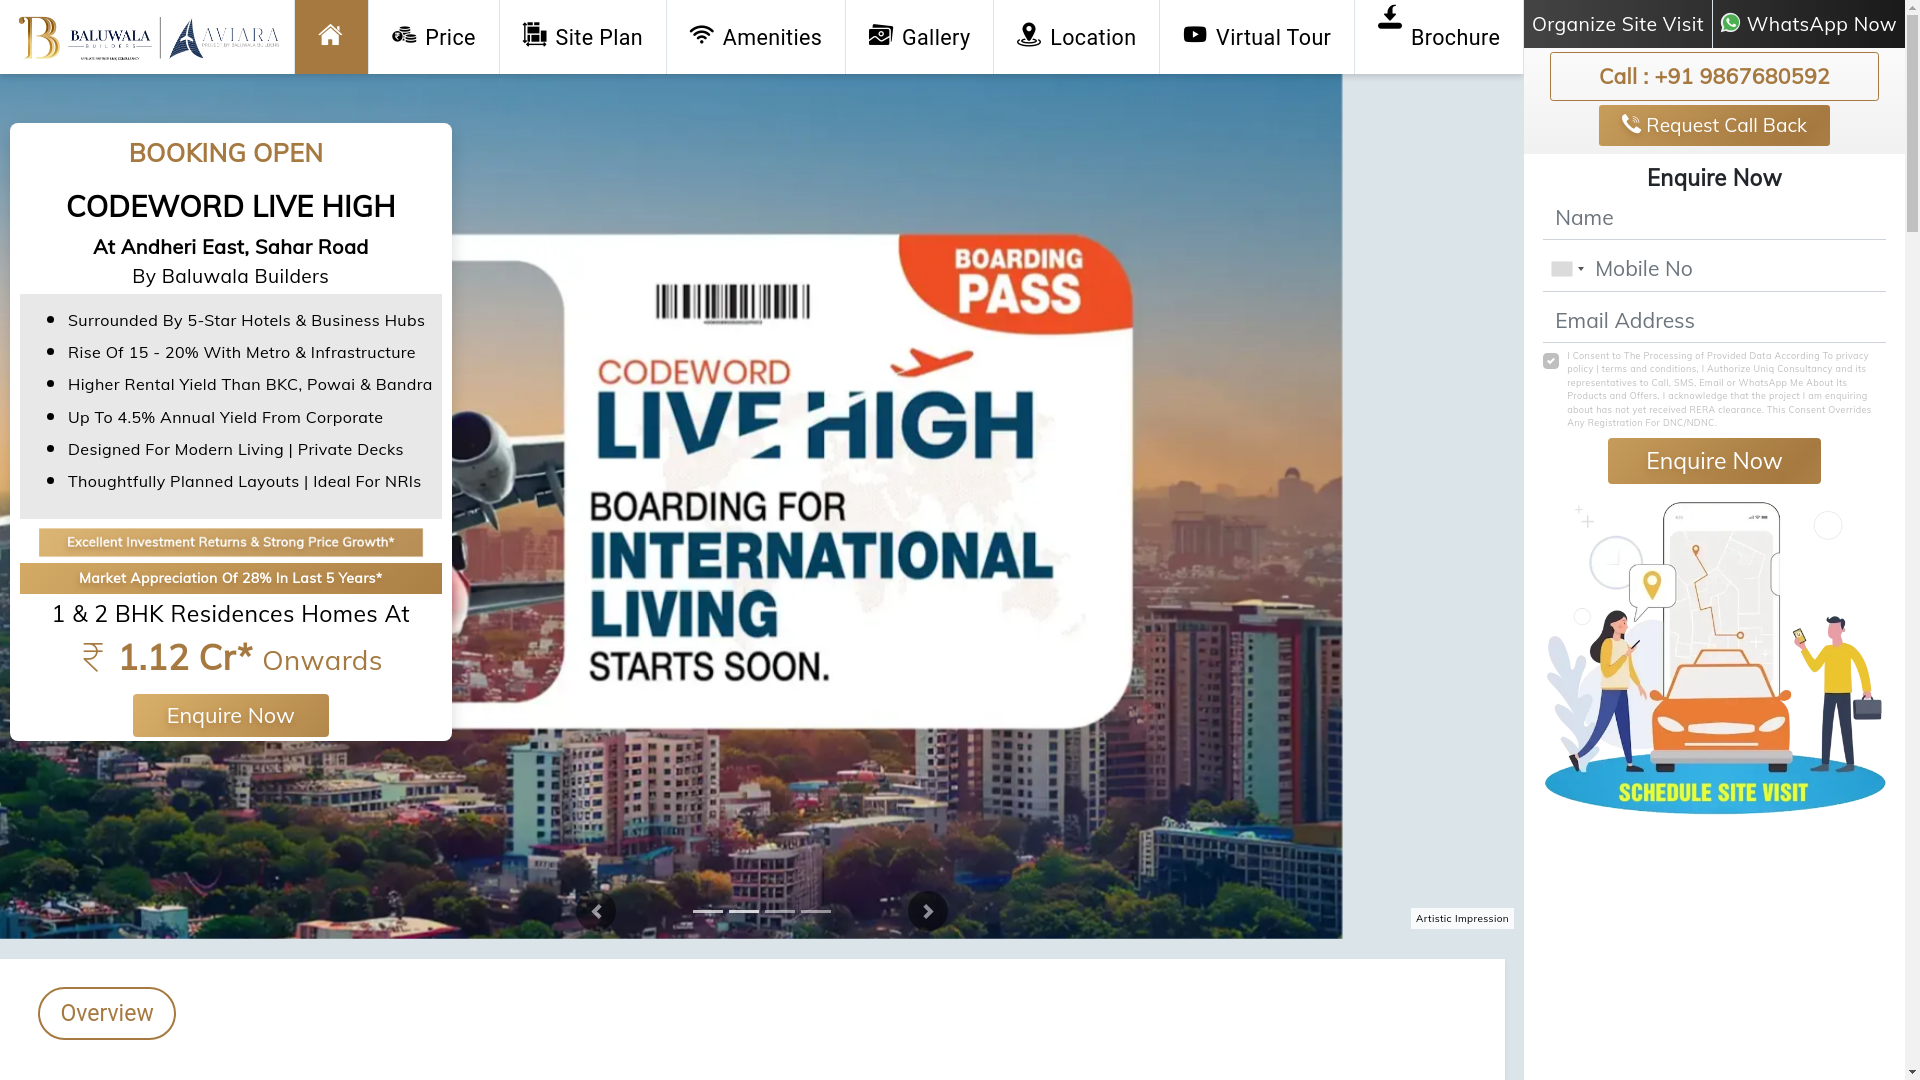1920x1080 pixels.
Task: Focus the Name input field
Action: tap(1714, 217)
